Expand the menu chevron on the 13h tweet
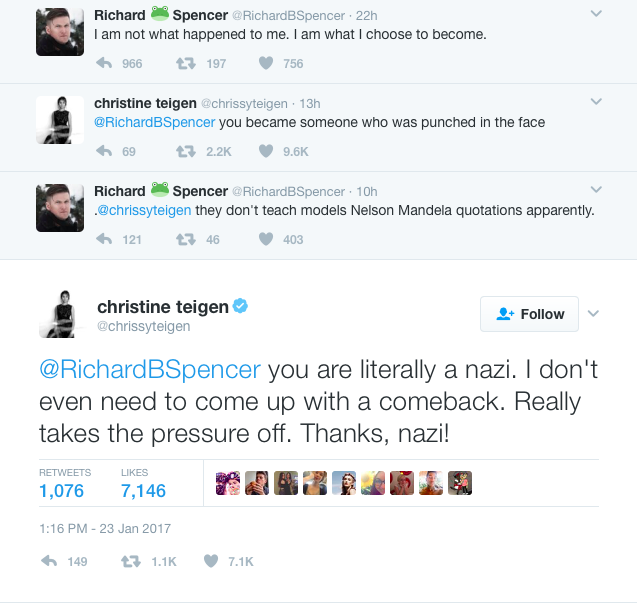 coord(596,102)
